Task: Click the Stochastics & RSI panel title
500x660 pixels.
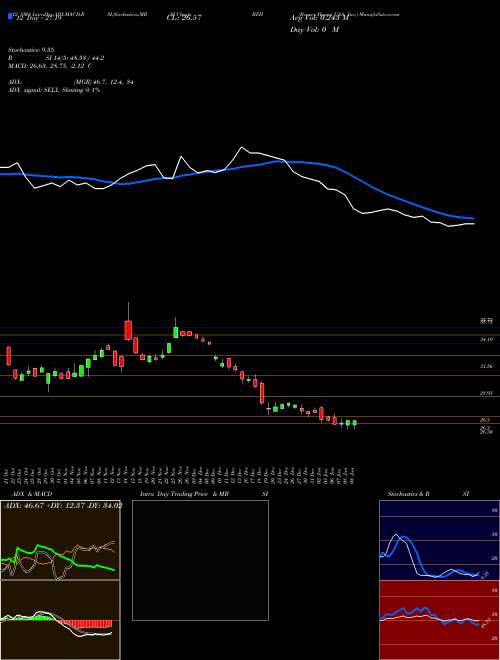Action: coord(428,494)
